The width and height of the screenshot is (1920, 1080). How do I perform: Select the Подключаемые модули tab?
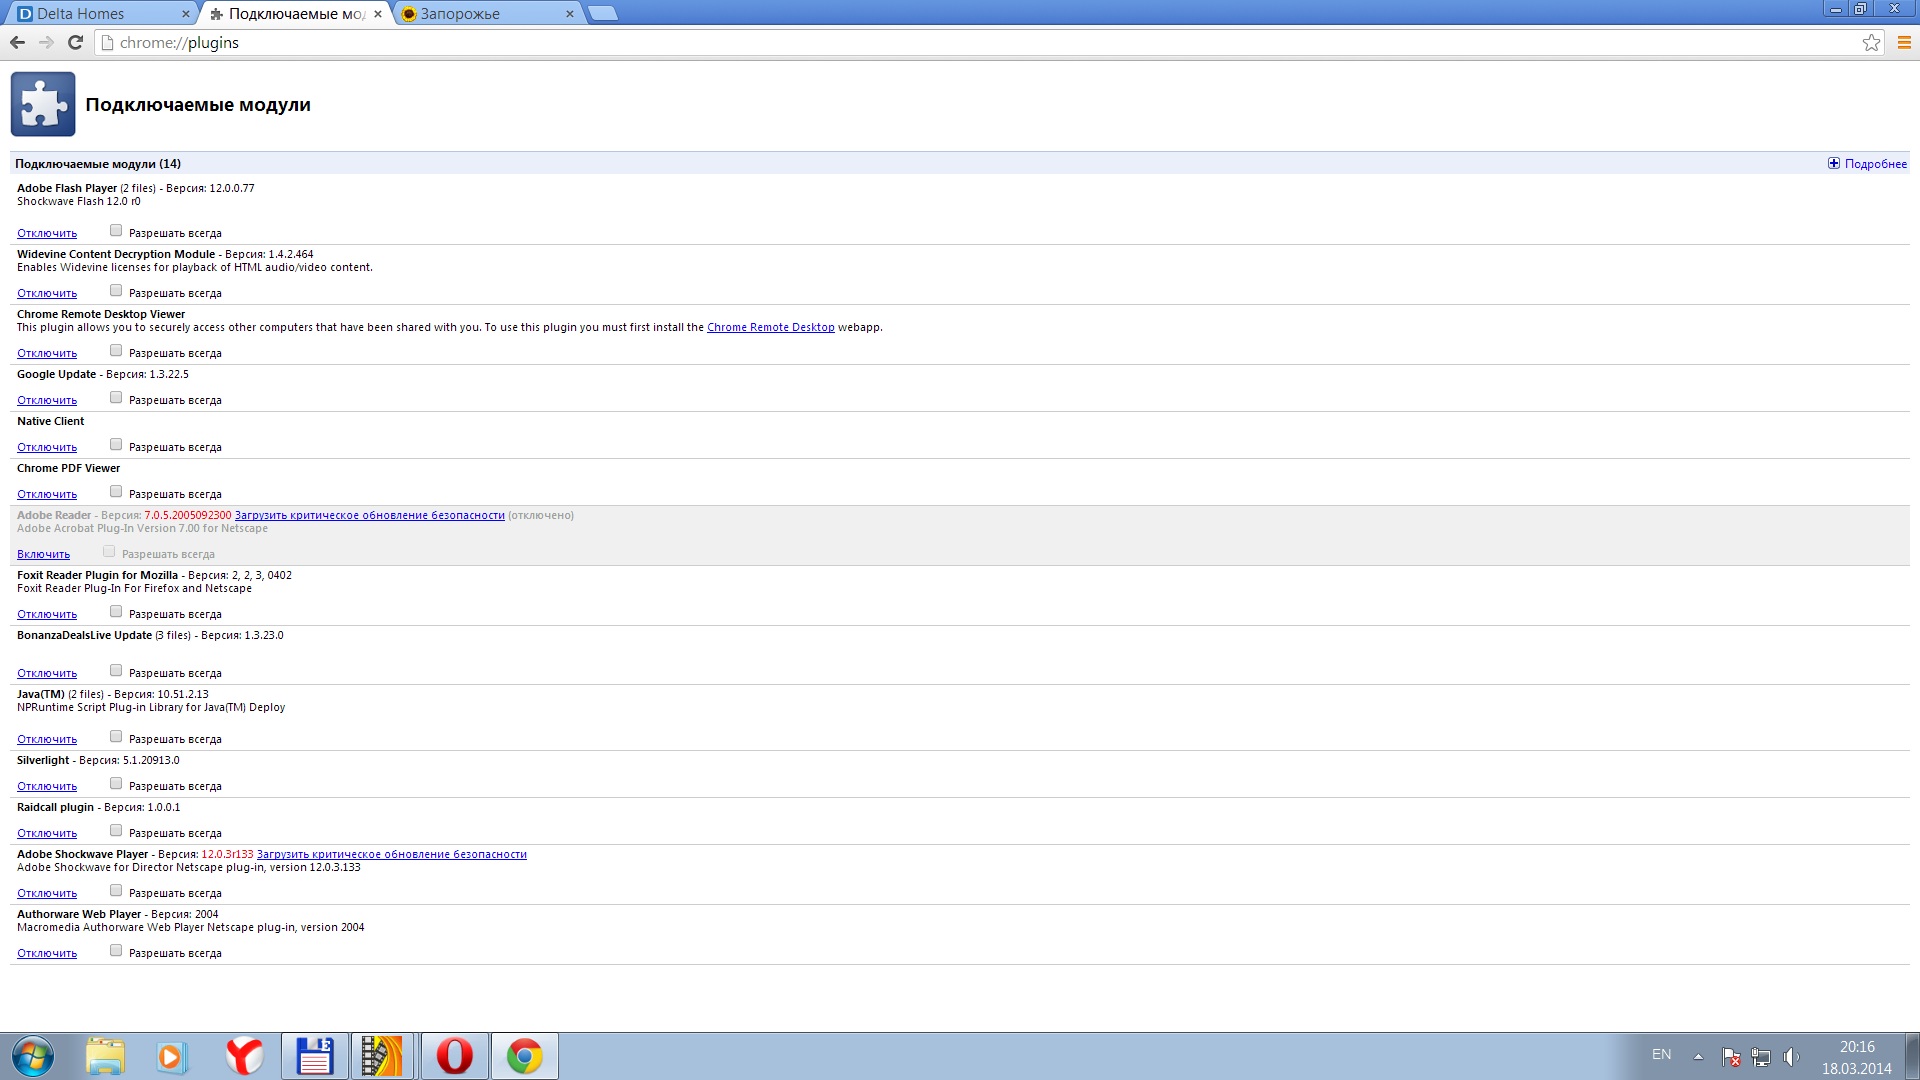coord(294,14)
